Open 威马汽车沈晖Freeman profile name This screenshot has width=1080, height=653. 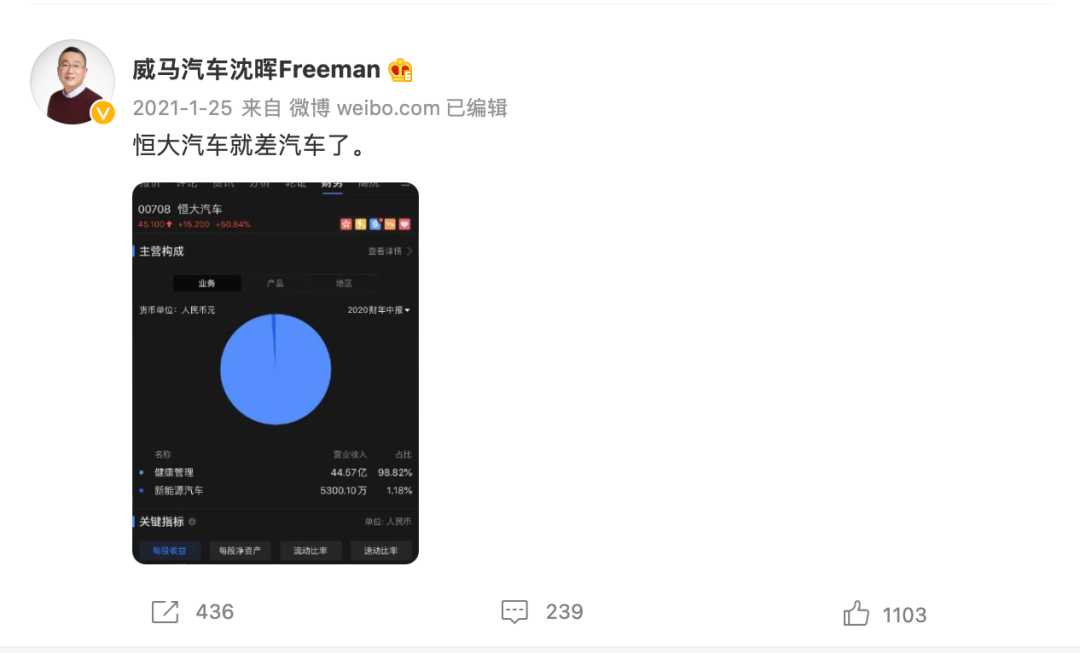[256, 70]
